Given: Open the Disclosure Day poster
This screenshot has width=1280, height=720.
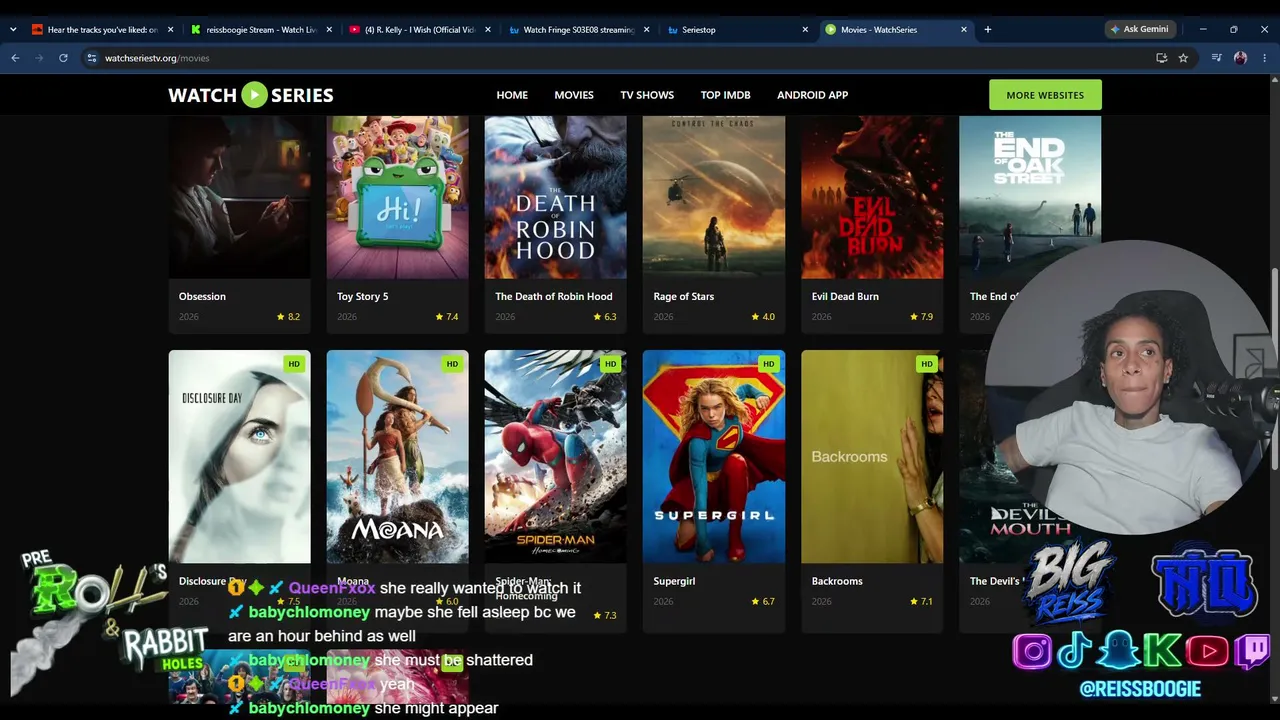Looking at the screenshot, I should [x=240, y=456].
